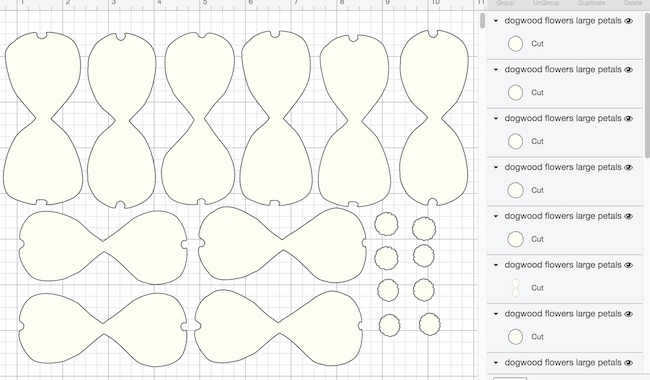Select third-row right small scalloped circle

(x=424, y=290)
